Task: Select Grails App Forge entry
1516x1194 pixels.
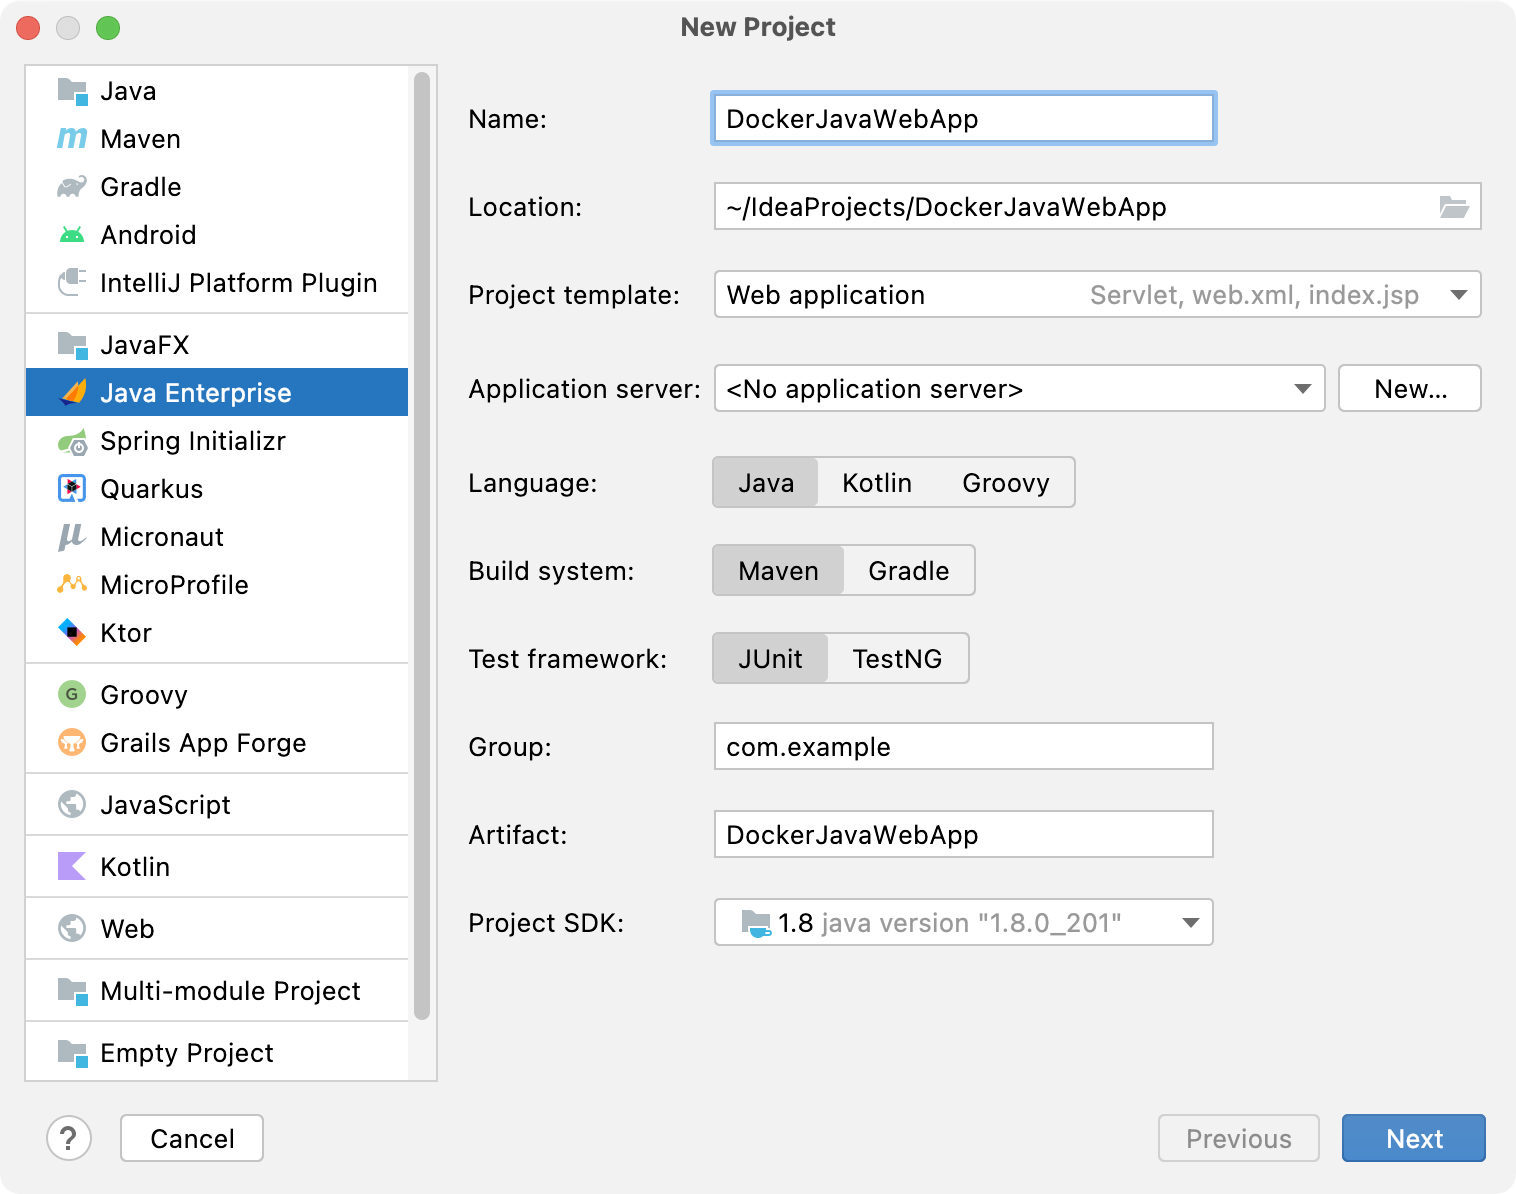Action: coord(217,743)
